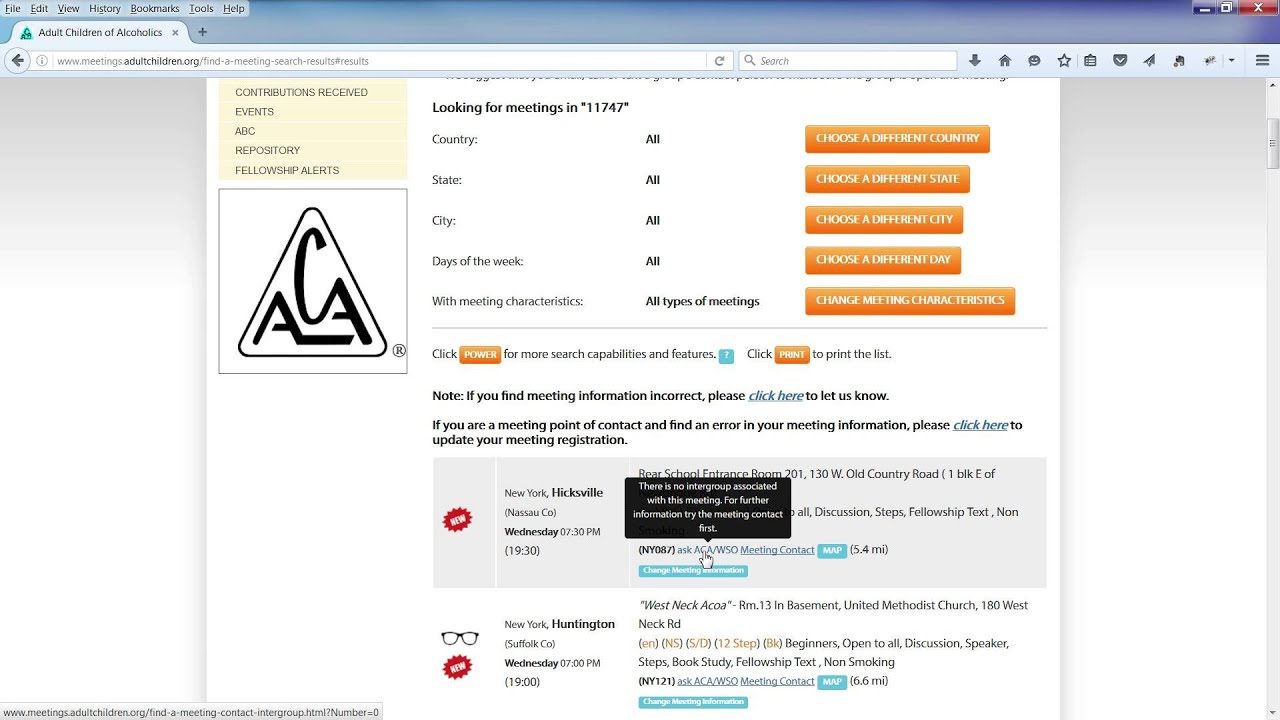The width and height of the screenshot is (1280, 720).
Task: Click the site info icon in address bar
Action: pos(43,61)
